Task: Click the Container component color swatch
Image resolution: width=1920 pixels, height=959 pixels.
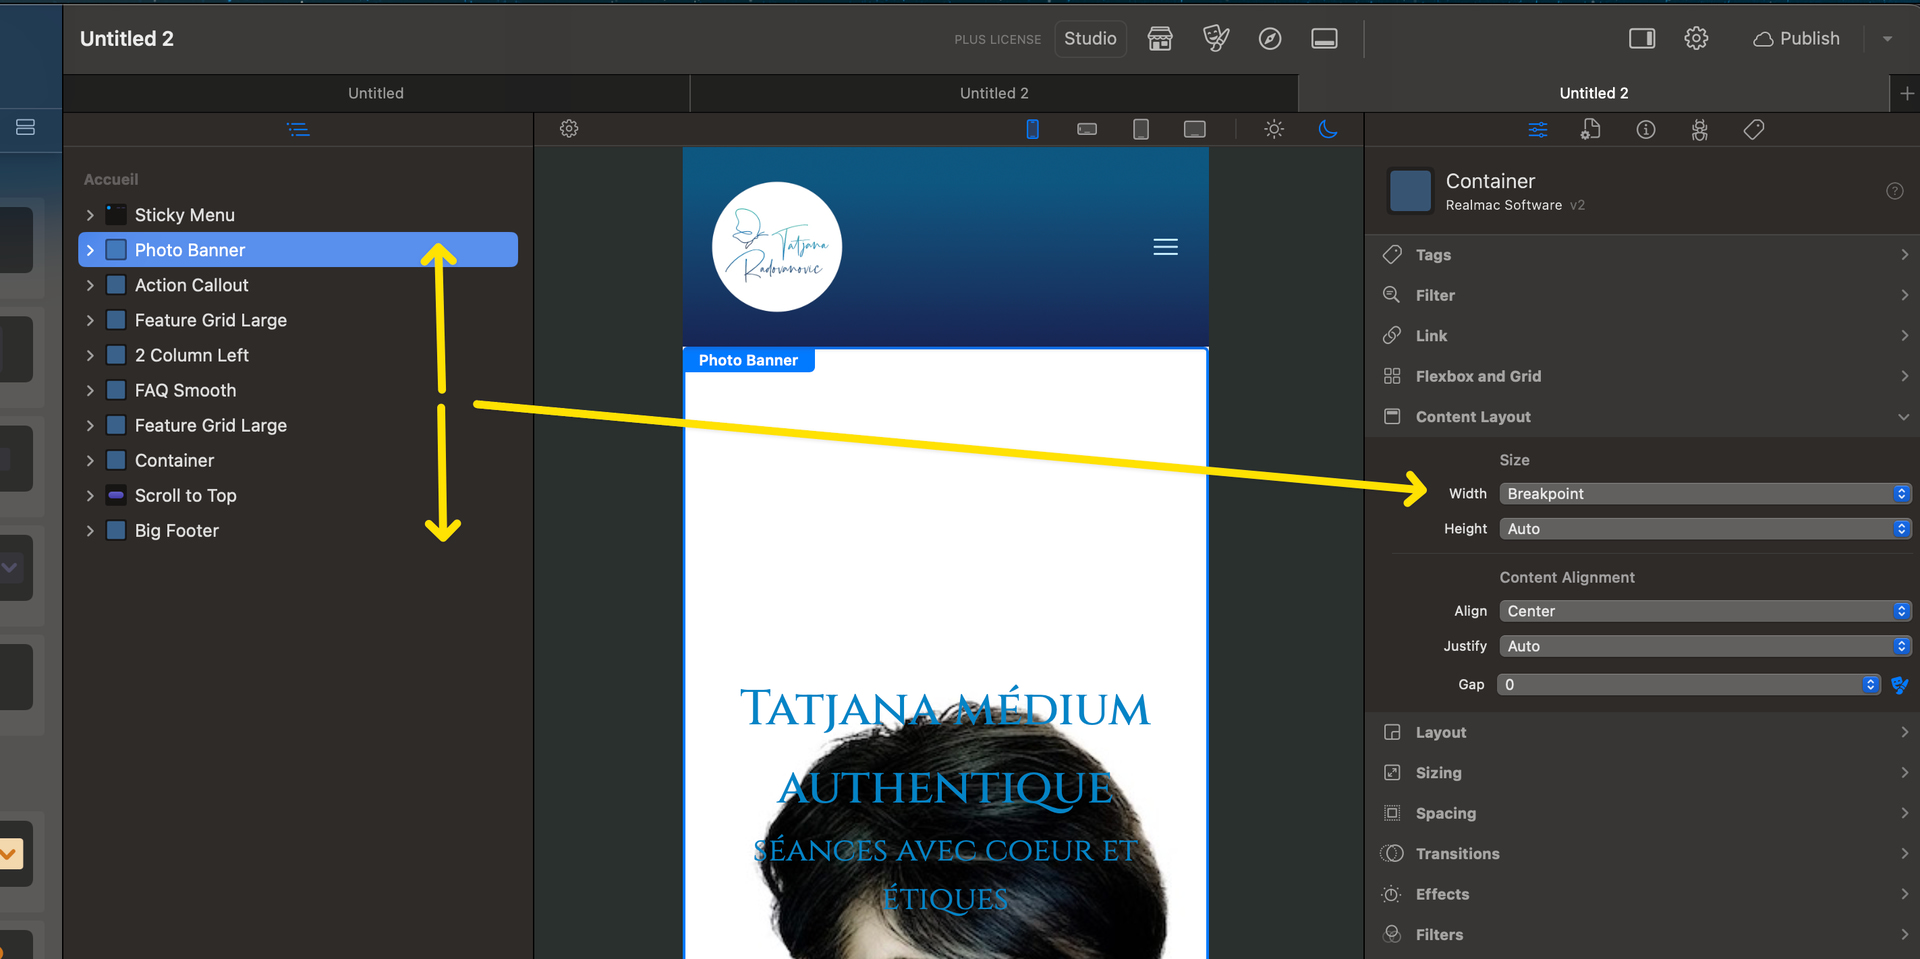Action: click(1410, 190)
